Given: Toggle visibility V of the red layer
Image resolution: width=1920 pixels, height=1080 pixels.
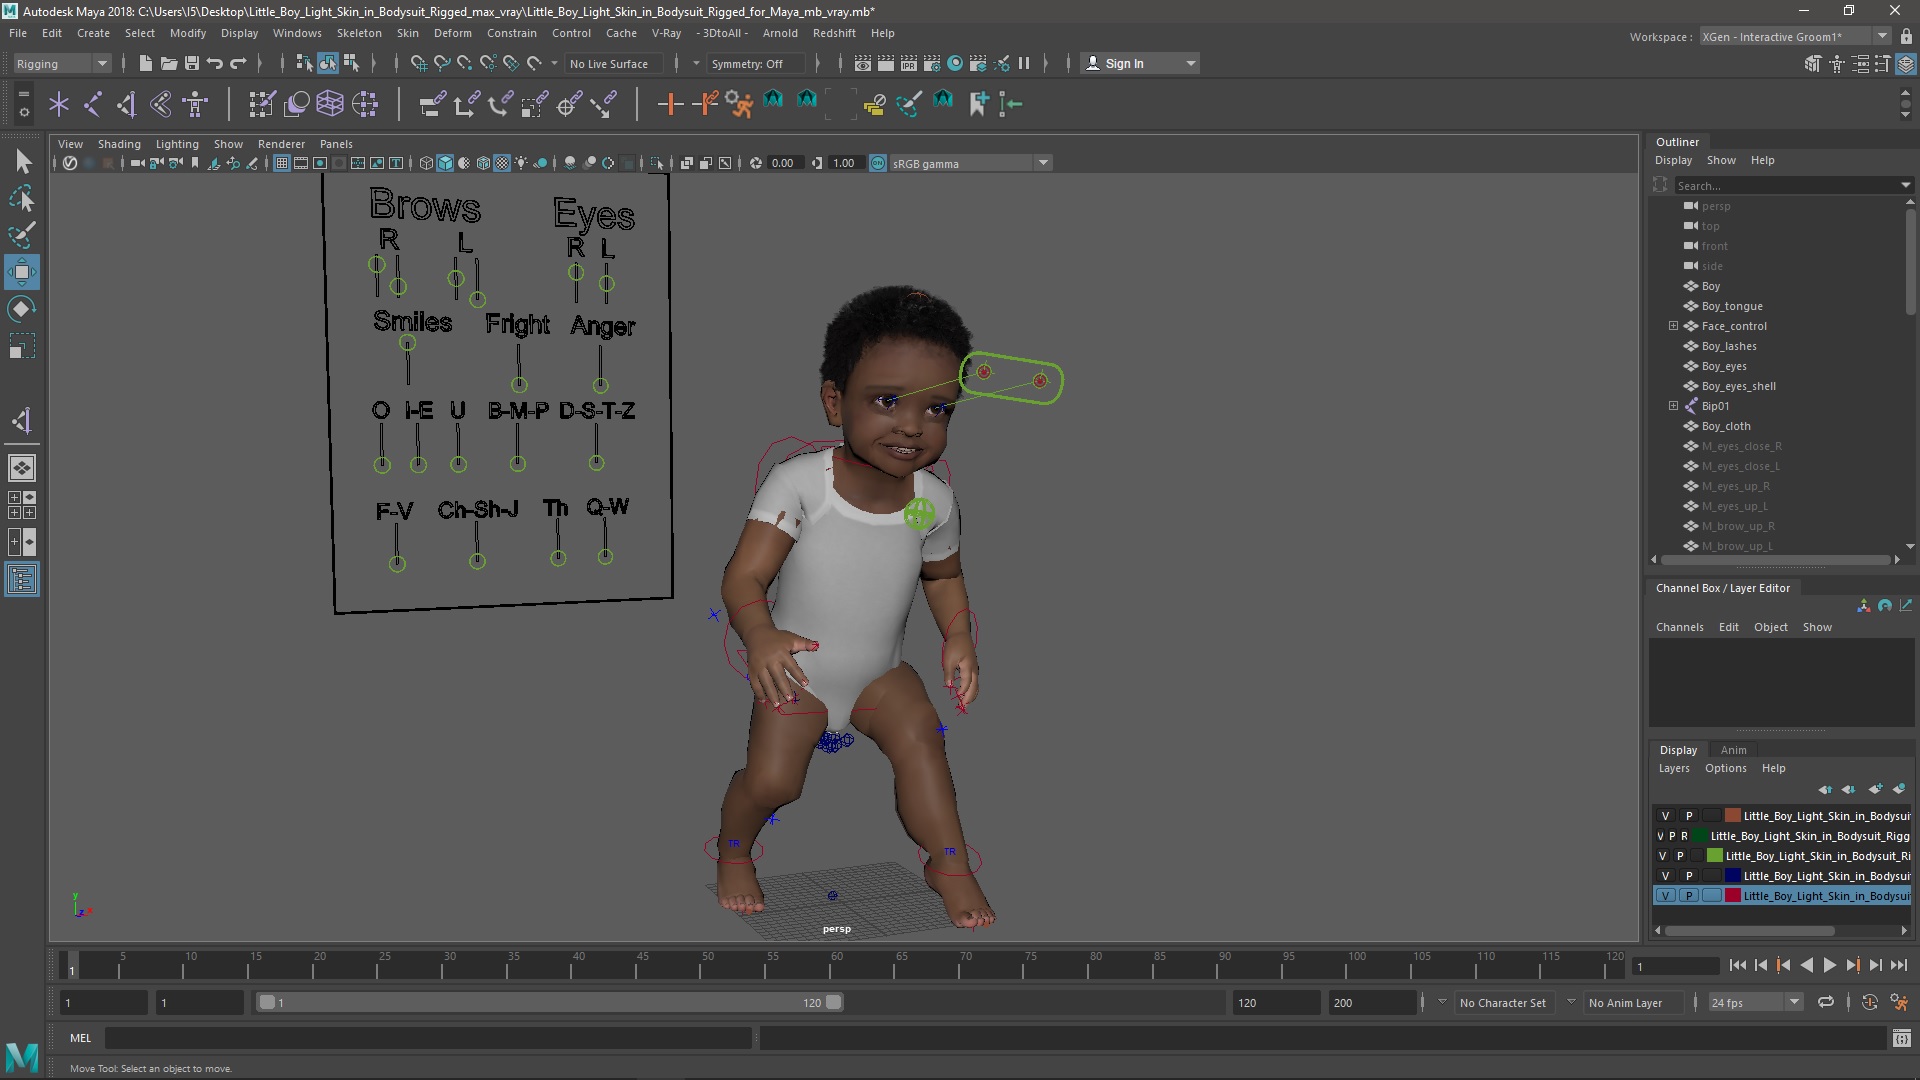Looking at the screenshot, I should click(1665, 896).
